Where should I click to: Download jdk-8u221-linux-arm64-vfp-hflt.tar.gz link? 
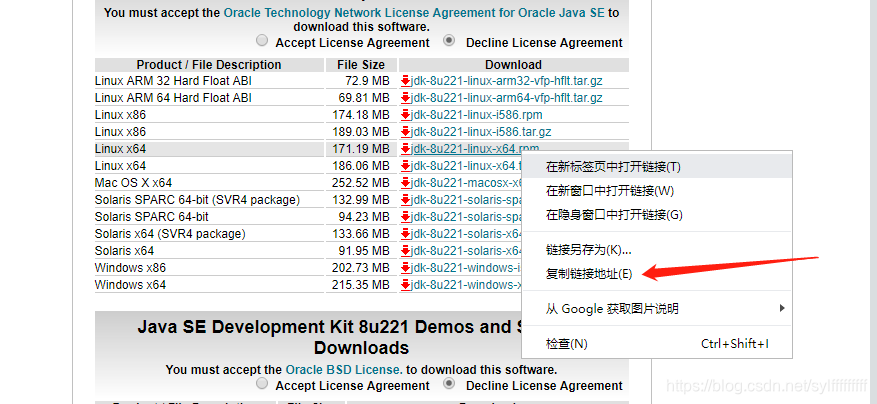(507, 98)
